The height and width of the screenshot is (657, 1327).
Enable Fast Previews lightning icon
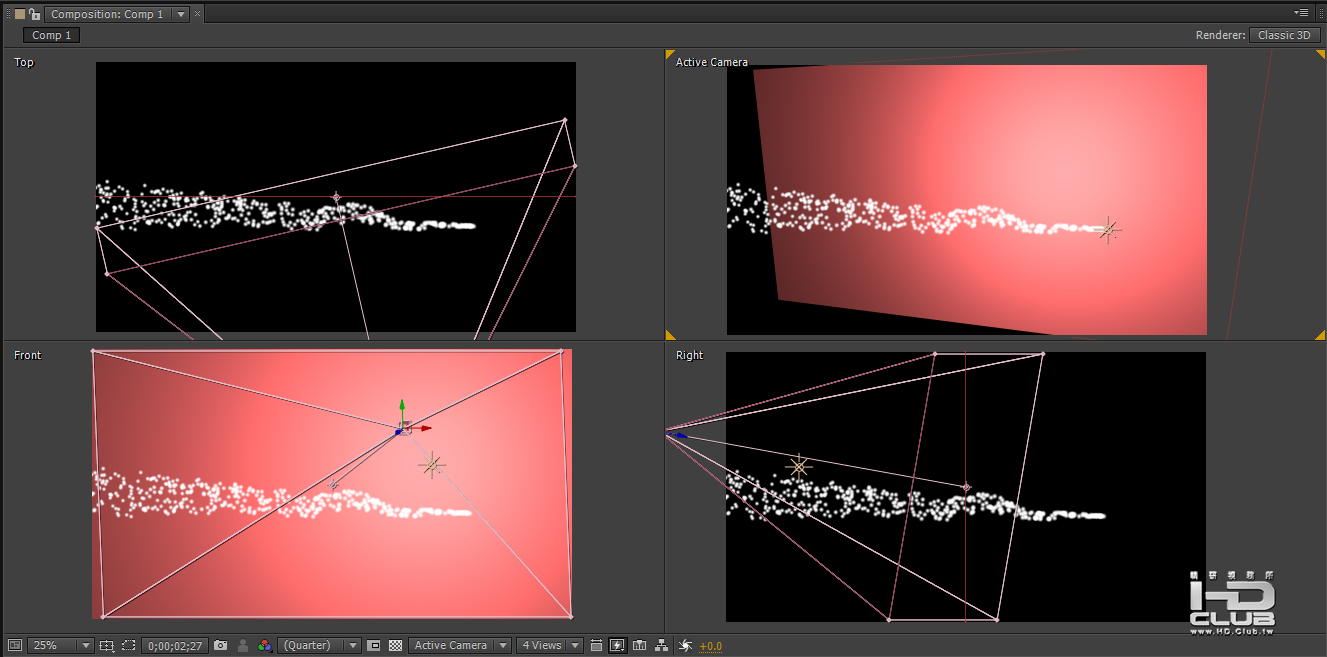(x=617, y=646)
